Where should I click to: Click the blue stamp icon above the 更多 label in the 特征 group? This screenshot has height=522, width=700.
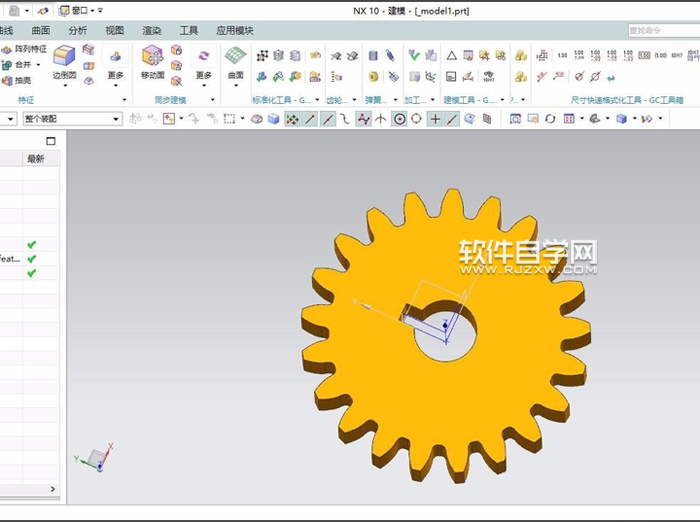116,56
